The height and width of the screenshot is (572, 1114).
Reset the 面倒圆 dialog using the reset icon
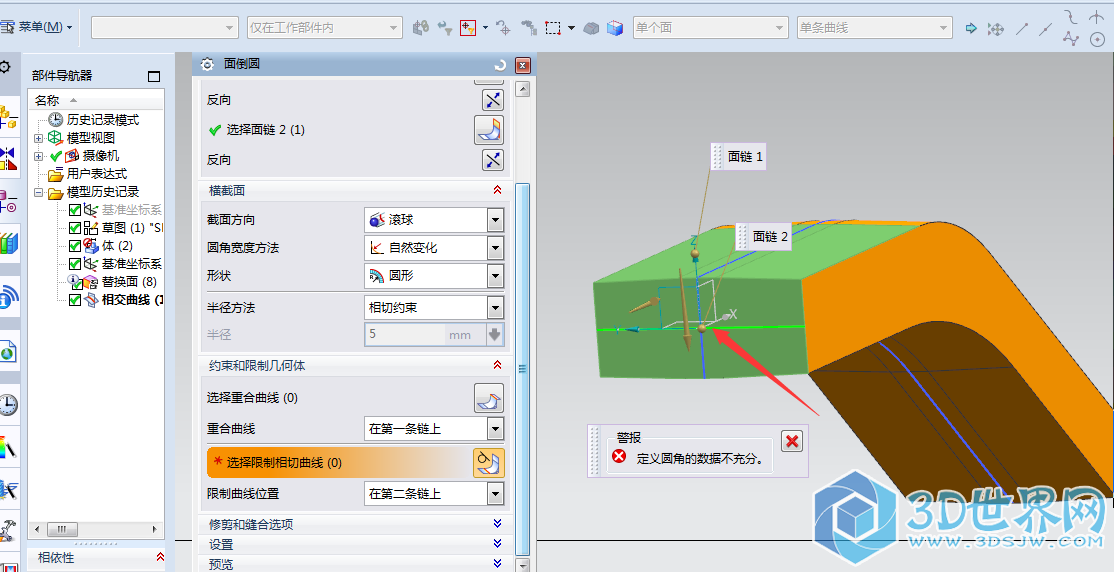(x=500, y=65)
